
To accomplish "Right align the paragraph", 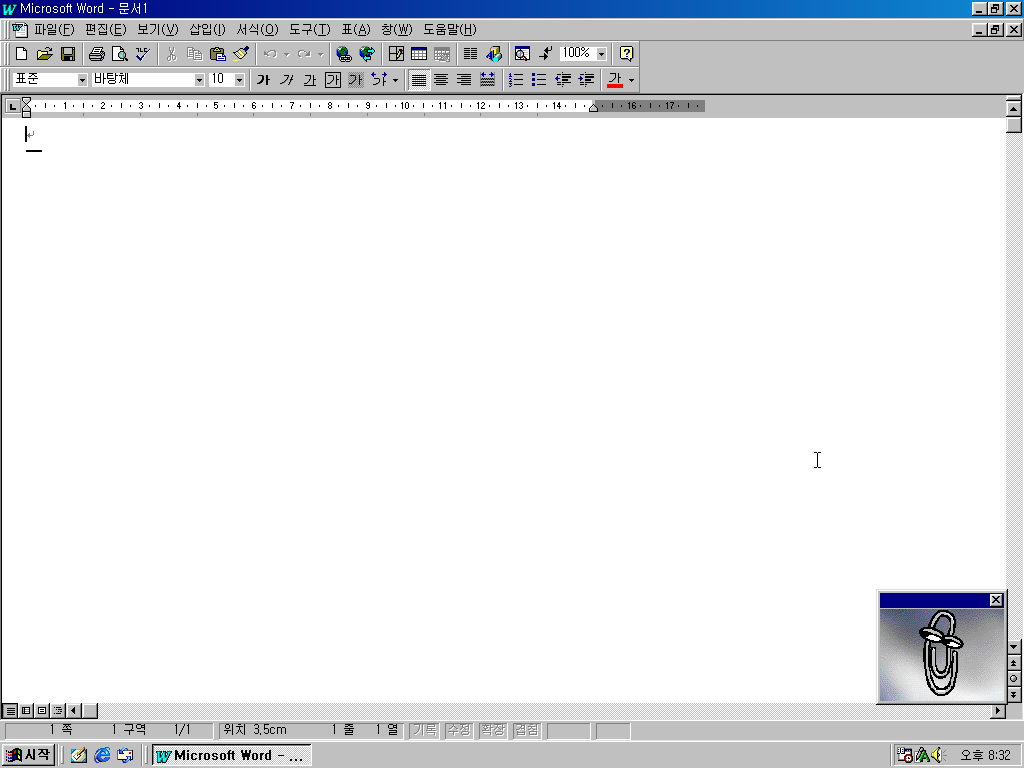I will 464,80.
